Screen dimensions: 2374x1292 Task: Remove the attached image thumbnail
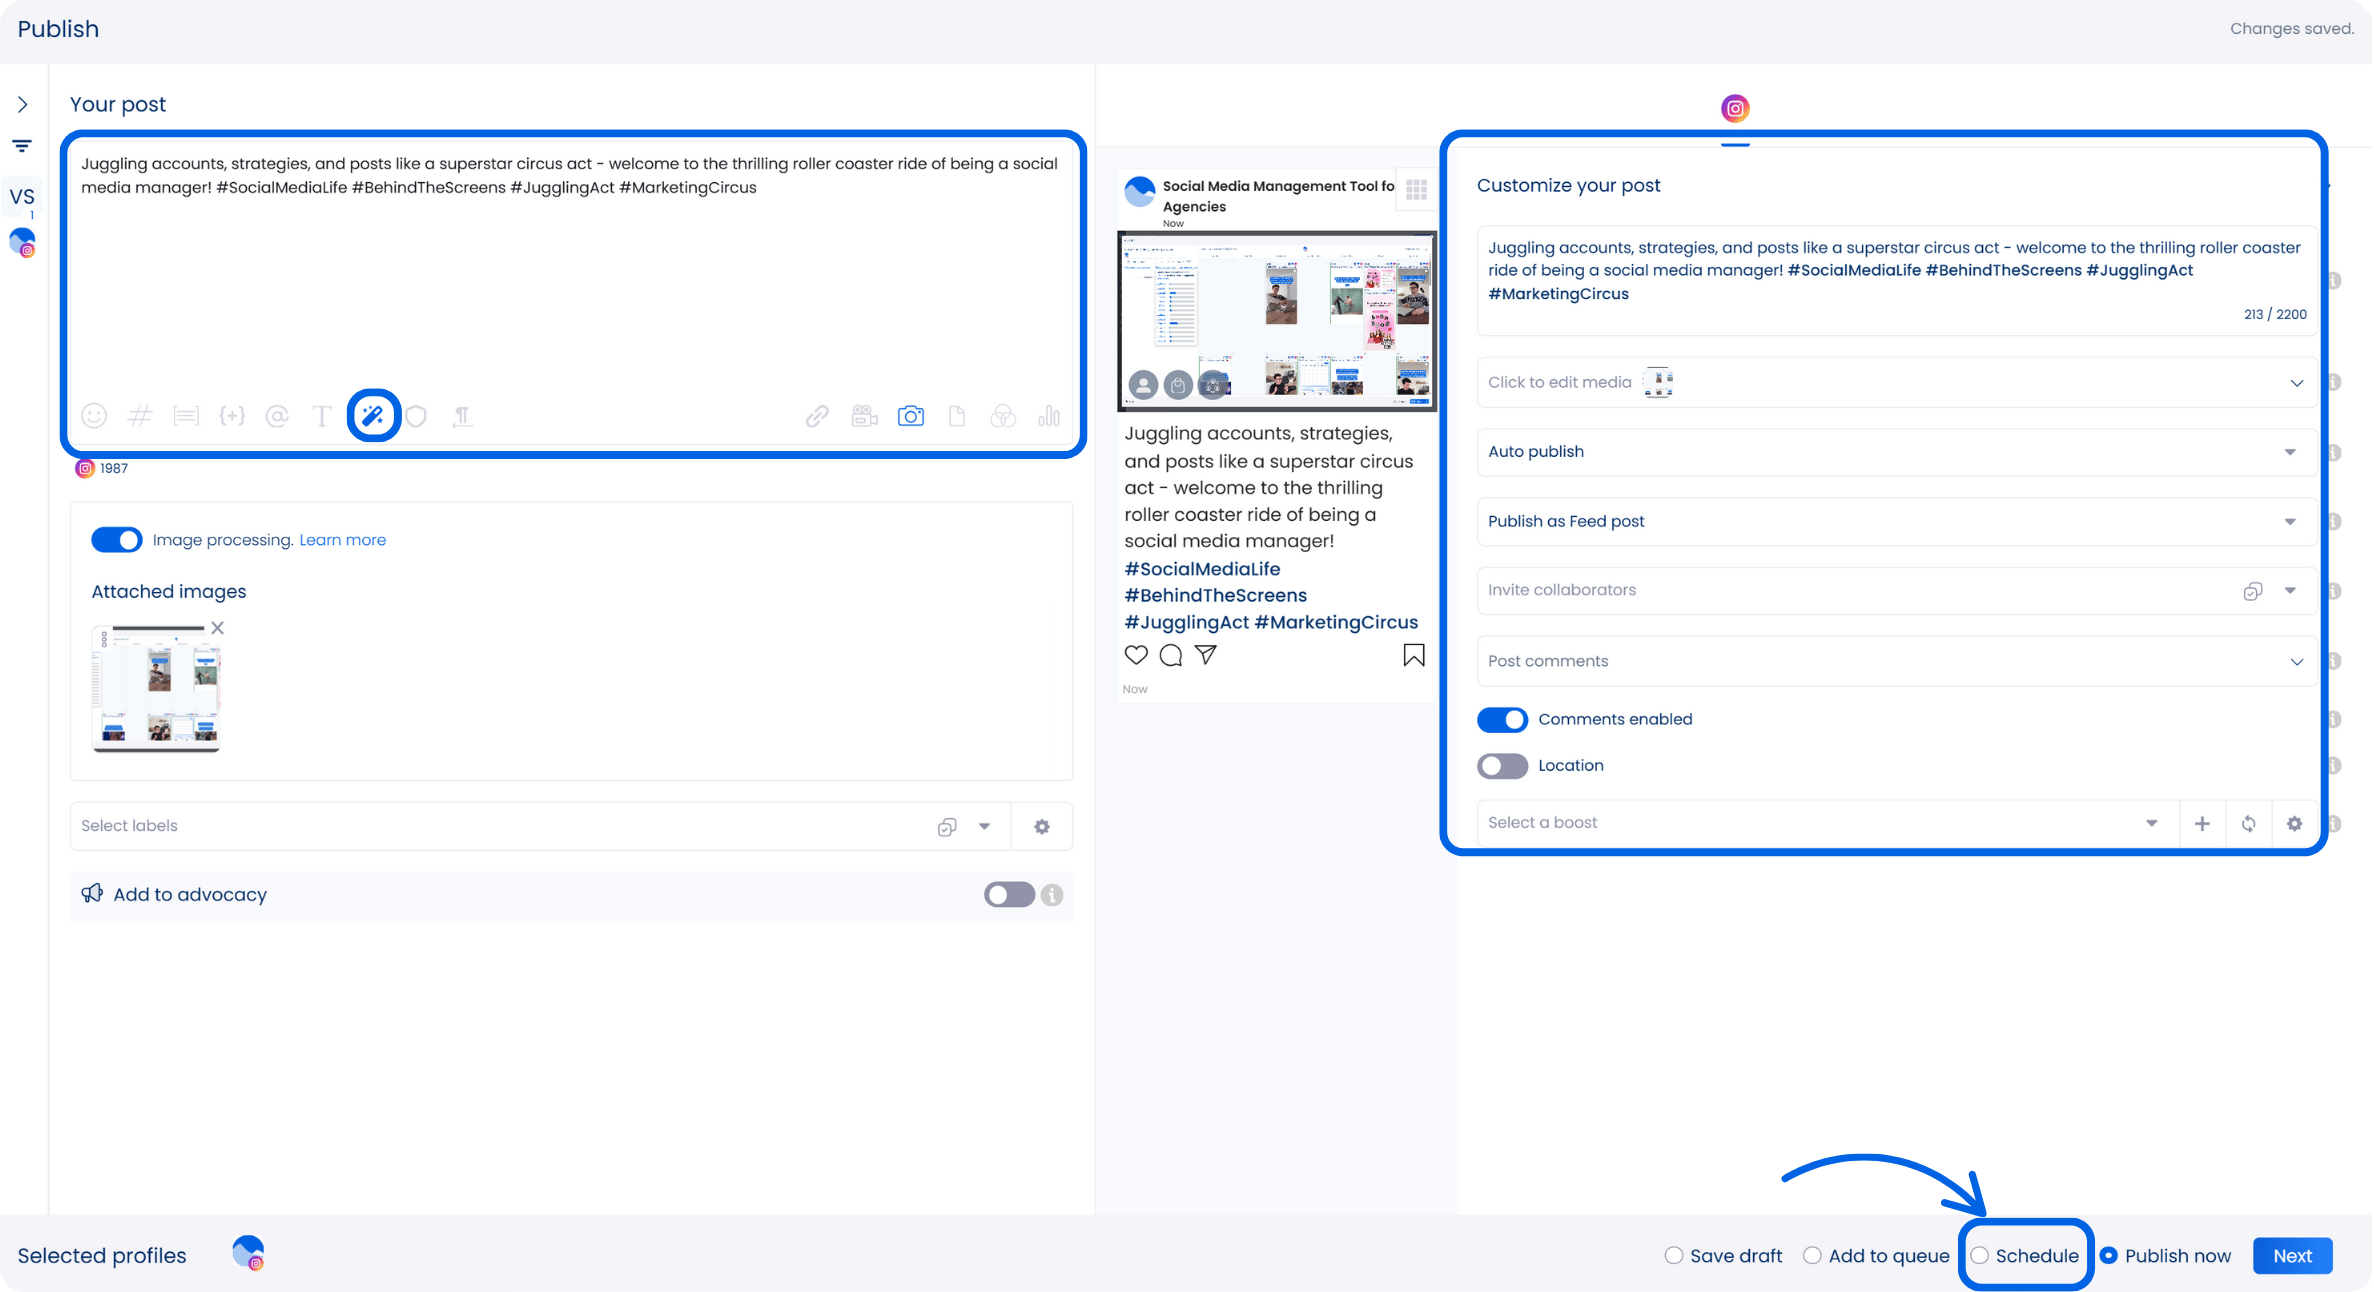coord(217,628)
